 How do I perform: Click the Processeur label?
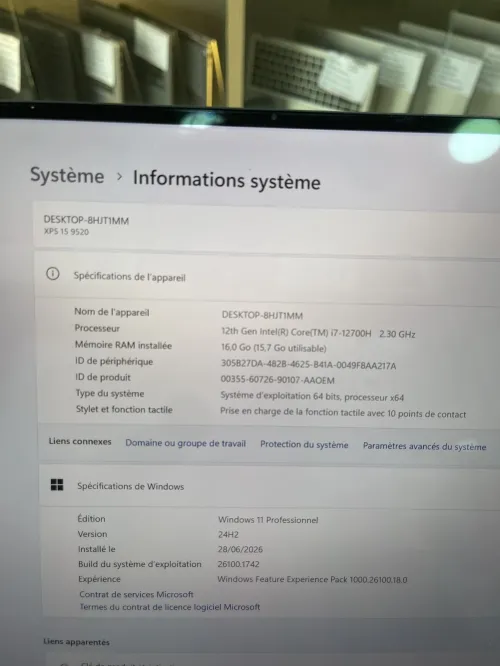click(x=97, y=328)
